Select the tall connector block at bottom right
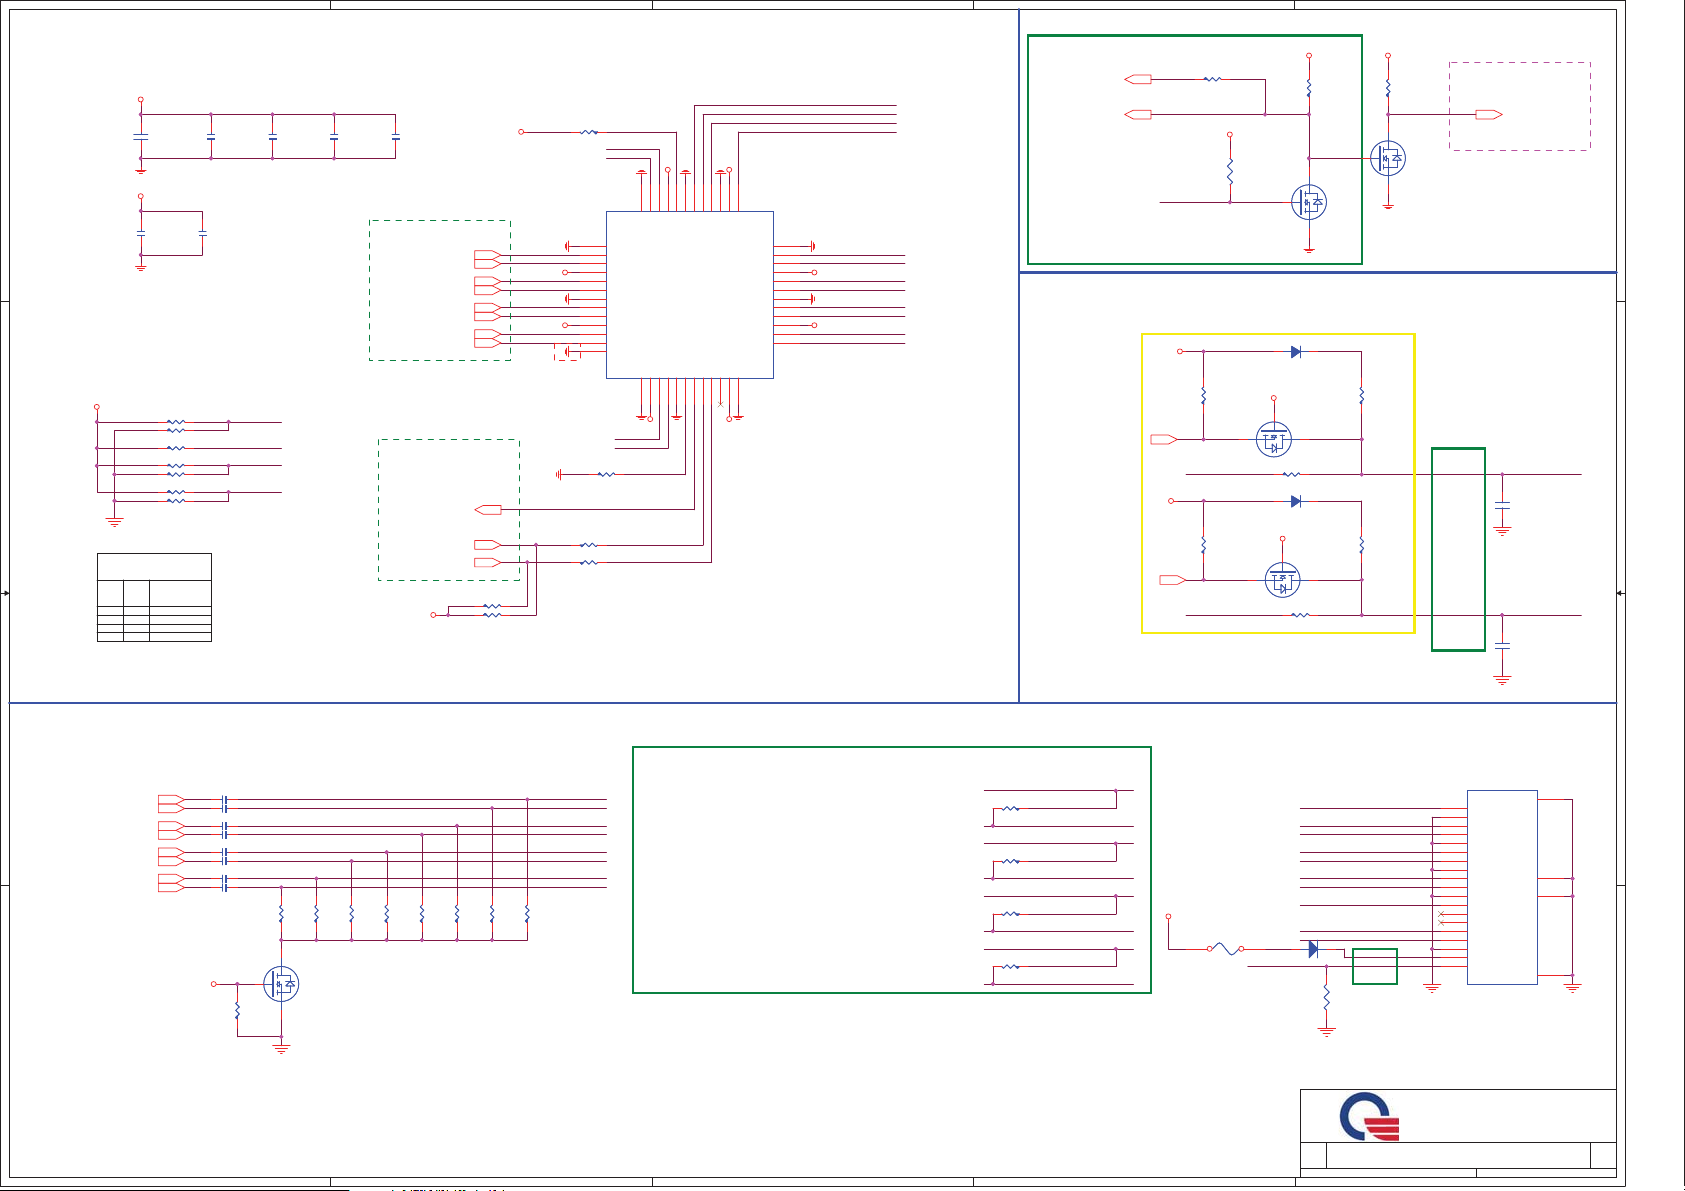This screenshot has height=1191, width=1685. (x=1501, y=887)
